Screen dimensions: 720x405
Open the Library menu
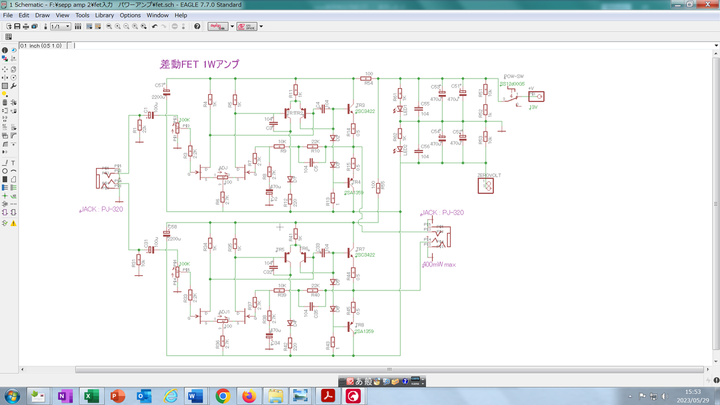pyautogui.click(x=104, y=15)
